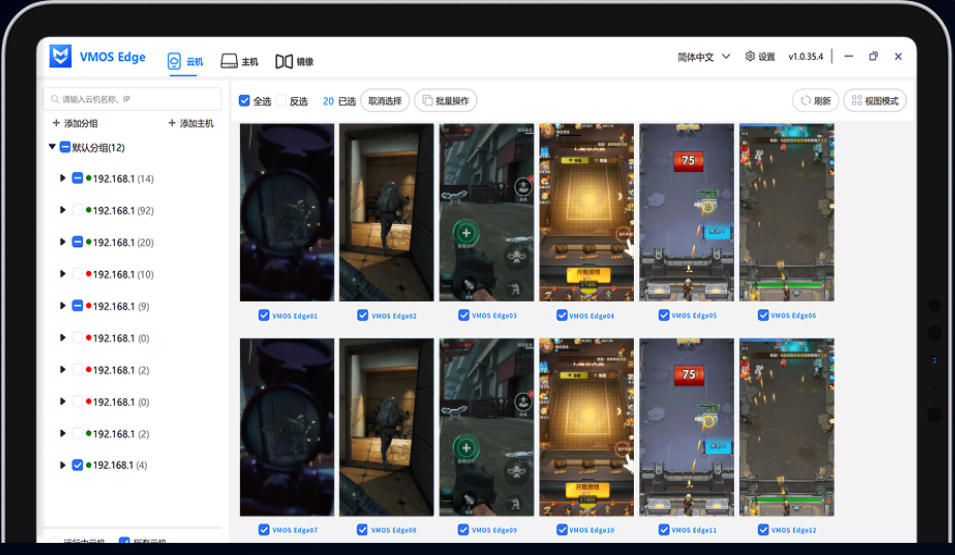The width and height of the screenshot is (955, 555).
Task: Click 添加主机 to add a host
Action: (x=191, y=123)
